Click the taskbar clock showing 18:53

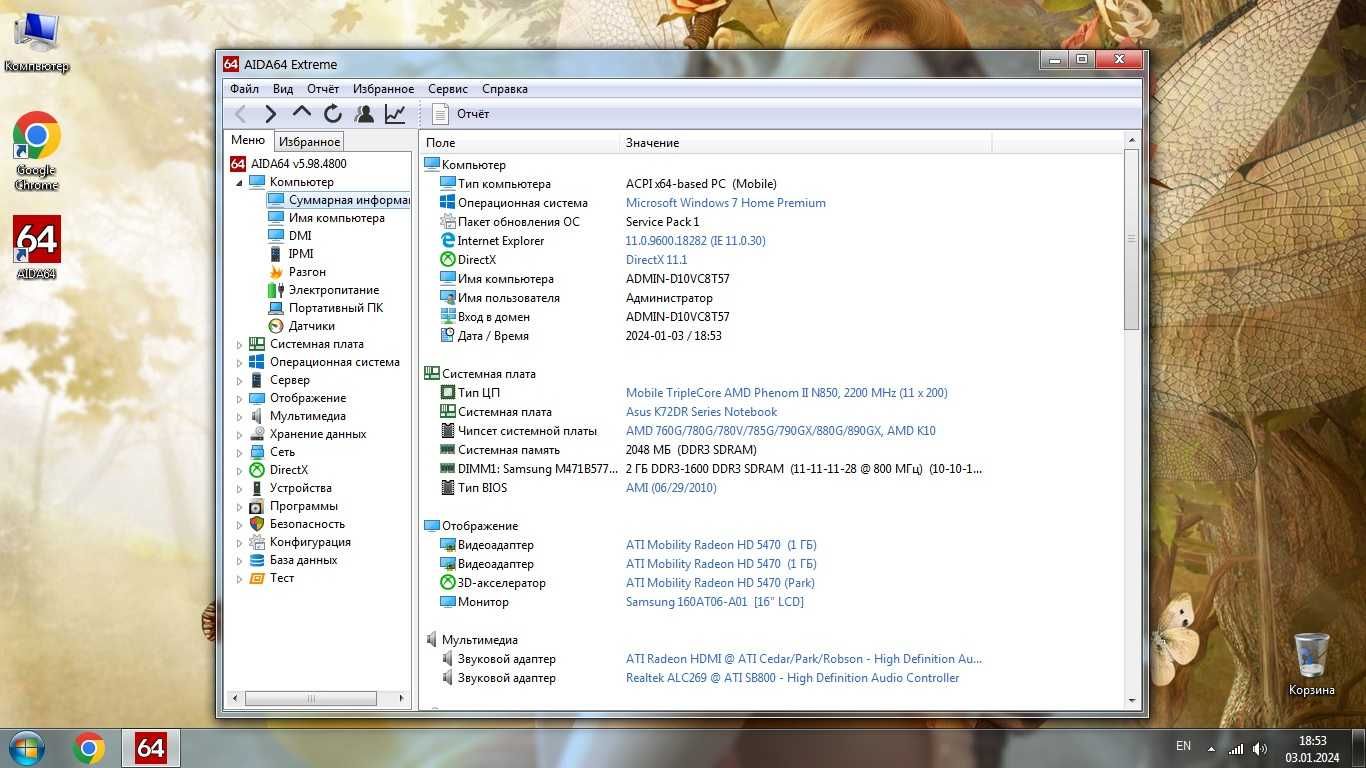(1312, 741)
